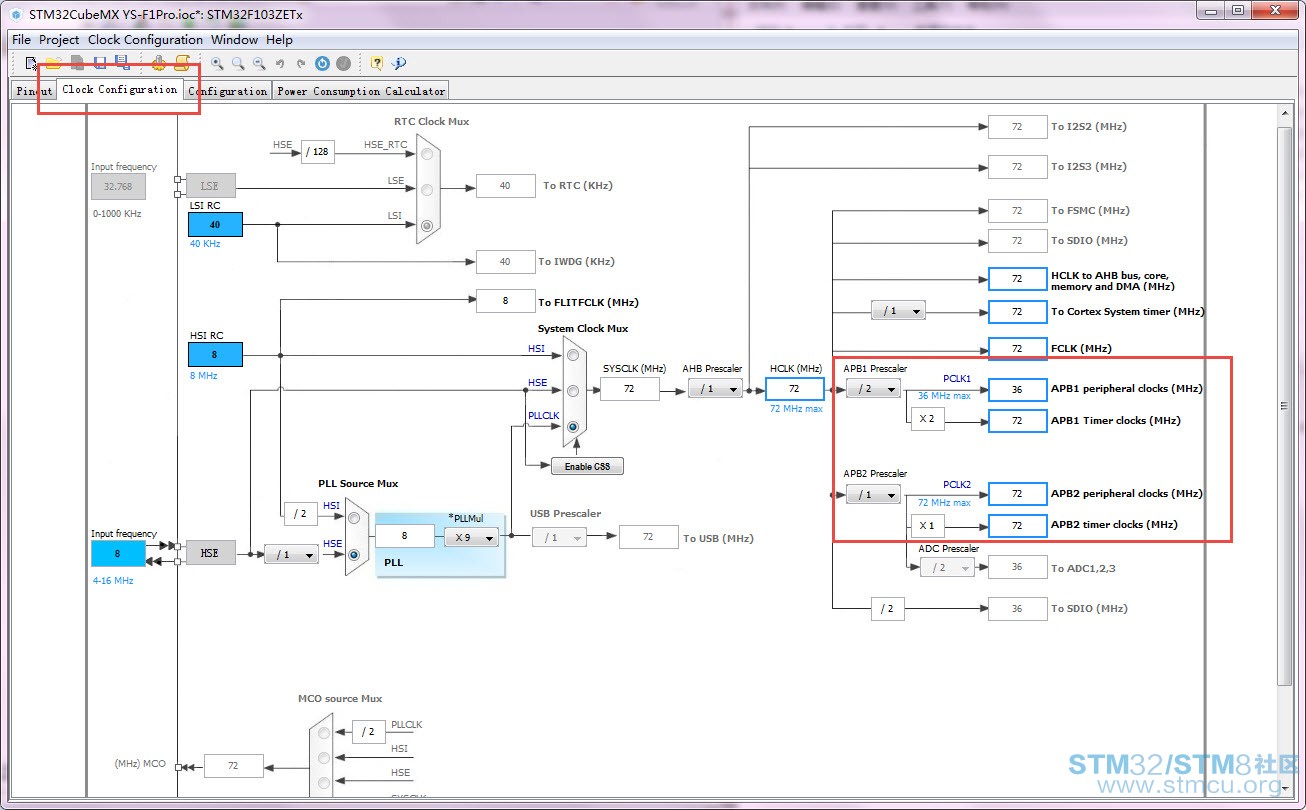
Task: Click the SYSCLK (MHz) value field
Action: pyautogui.click(x=629, y=388)
